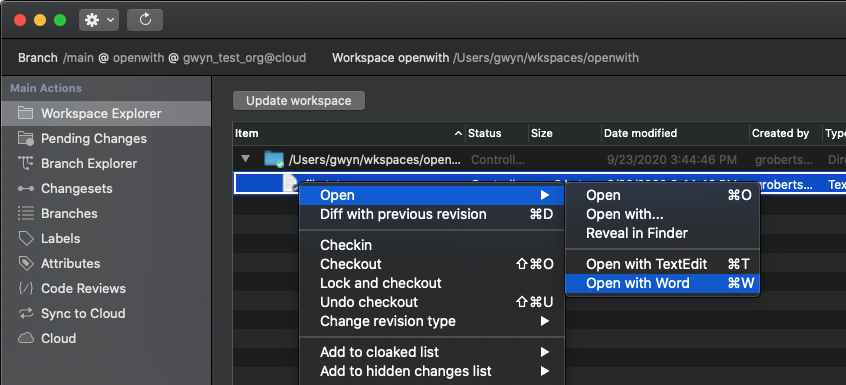The image size is (846, 385).
Task: Collapse the /Users/gwyn/wkspaces tree node
Action: (246, 159)
